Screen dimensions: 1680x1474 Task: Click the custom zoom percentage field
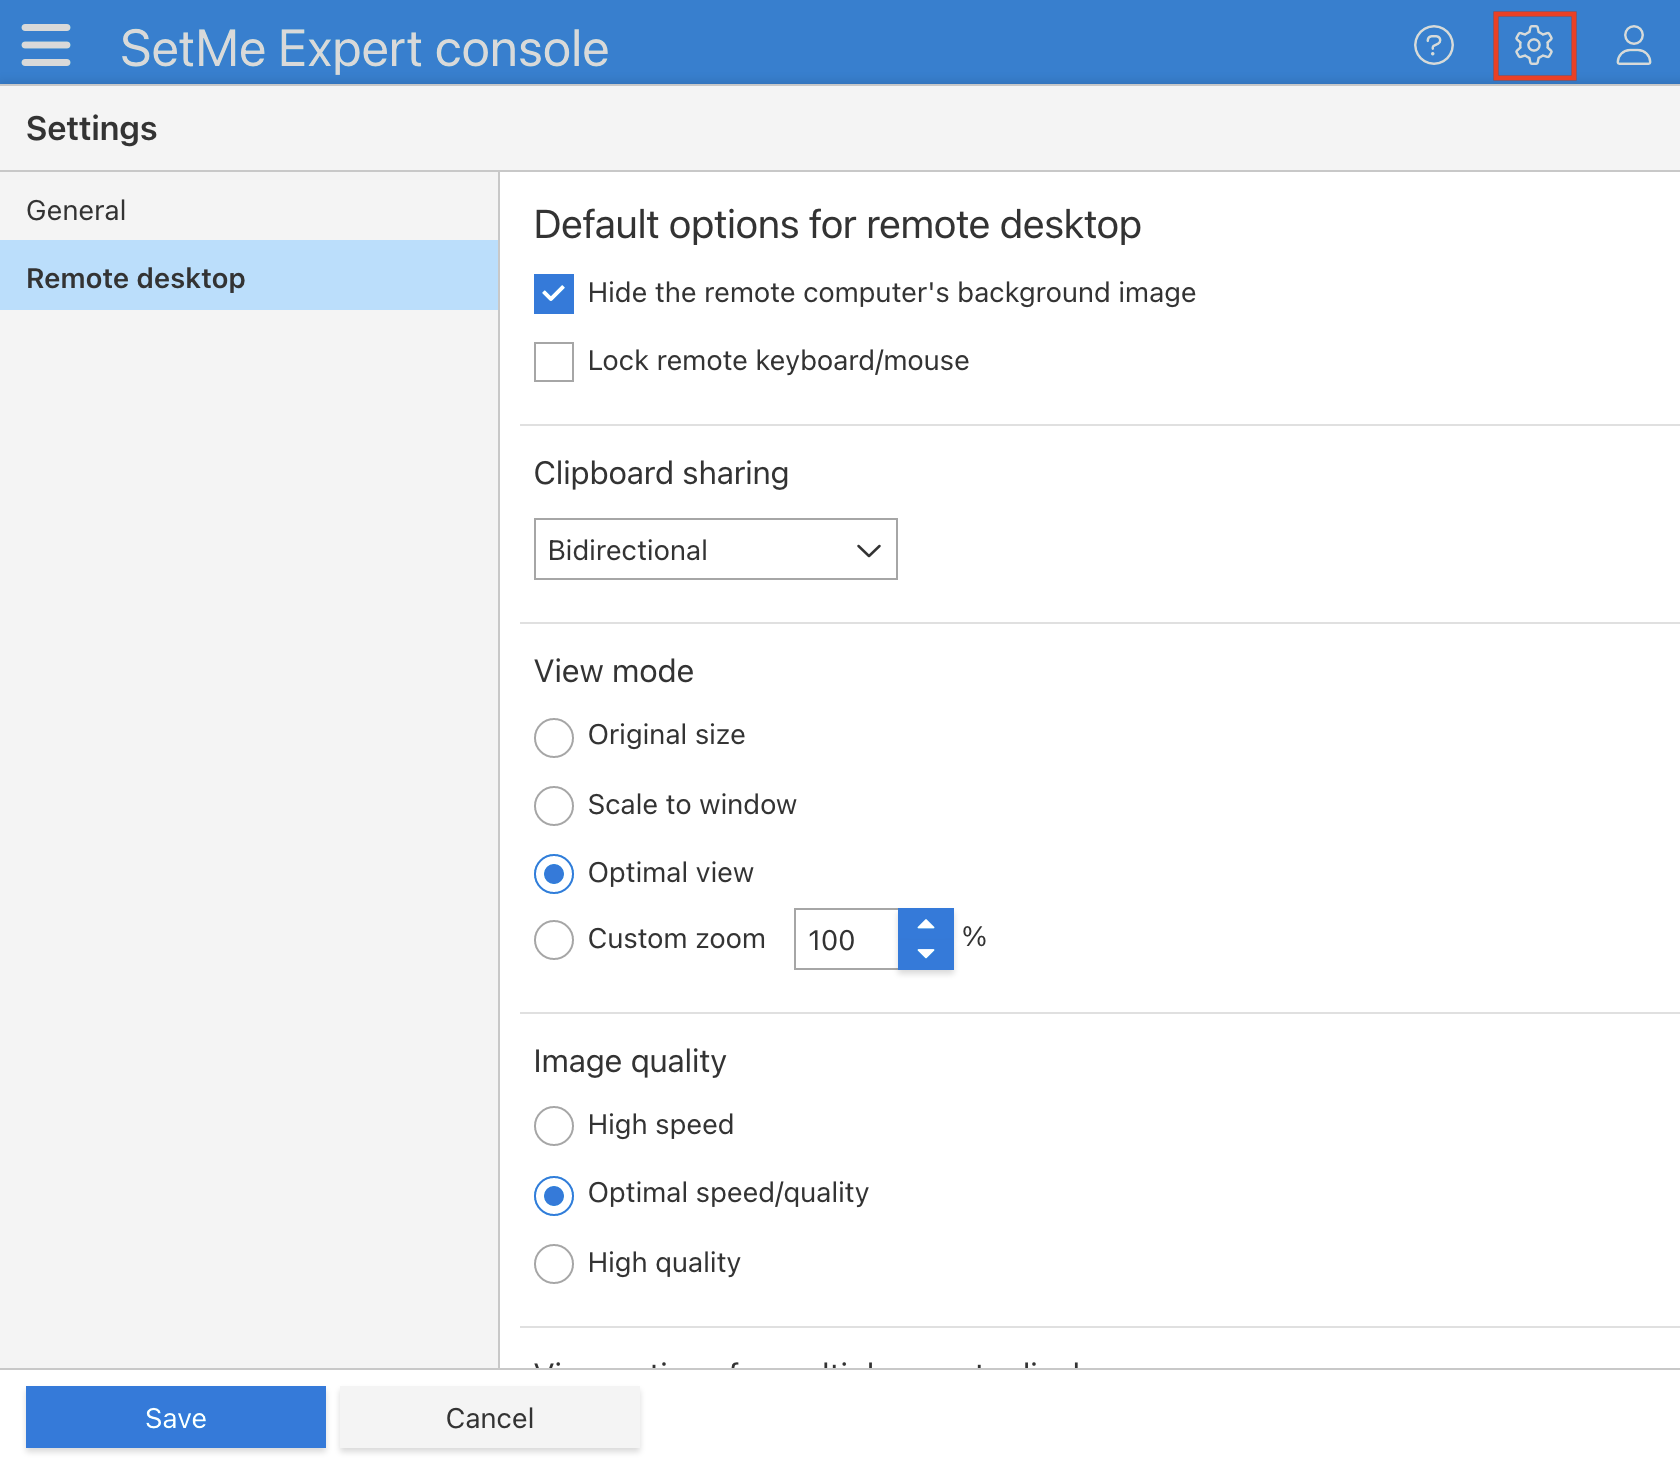(x=845, y=939)
